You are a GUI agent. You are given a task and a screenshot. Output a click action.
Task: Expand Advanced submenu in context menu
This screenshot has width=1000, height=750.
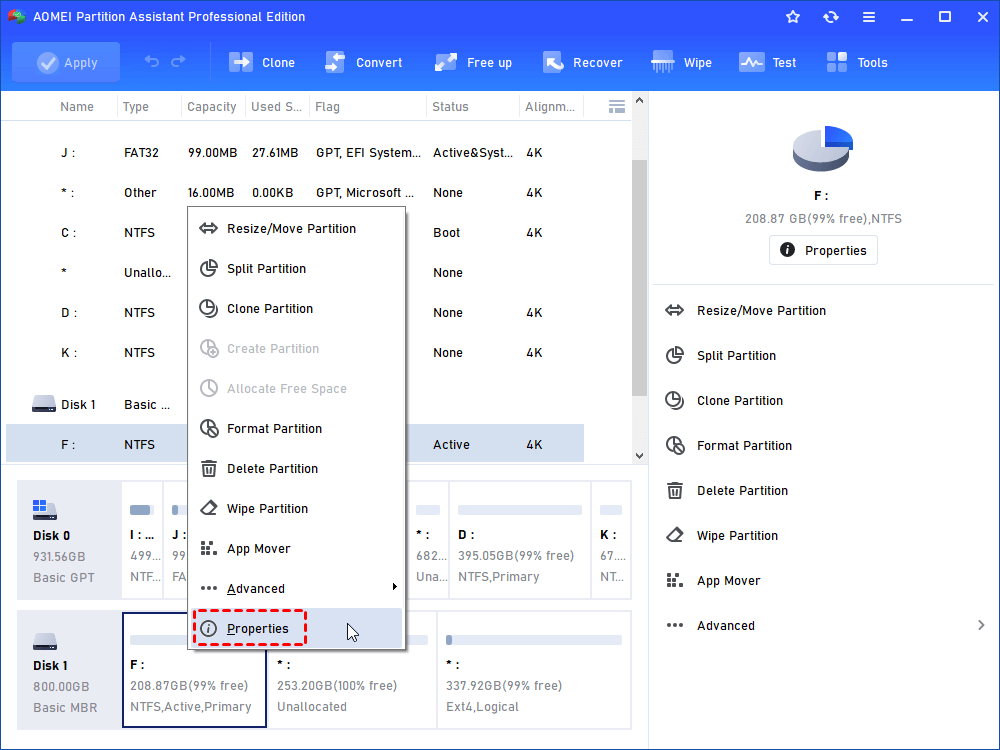(x=297, y=589)
